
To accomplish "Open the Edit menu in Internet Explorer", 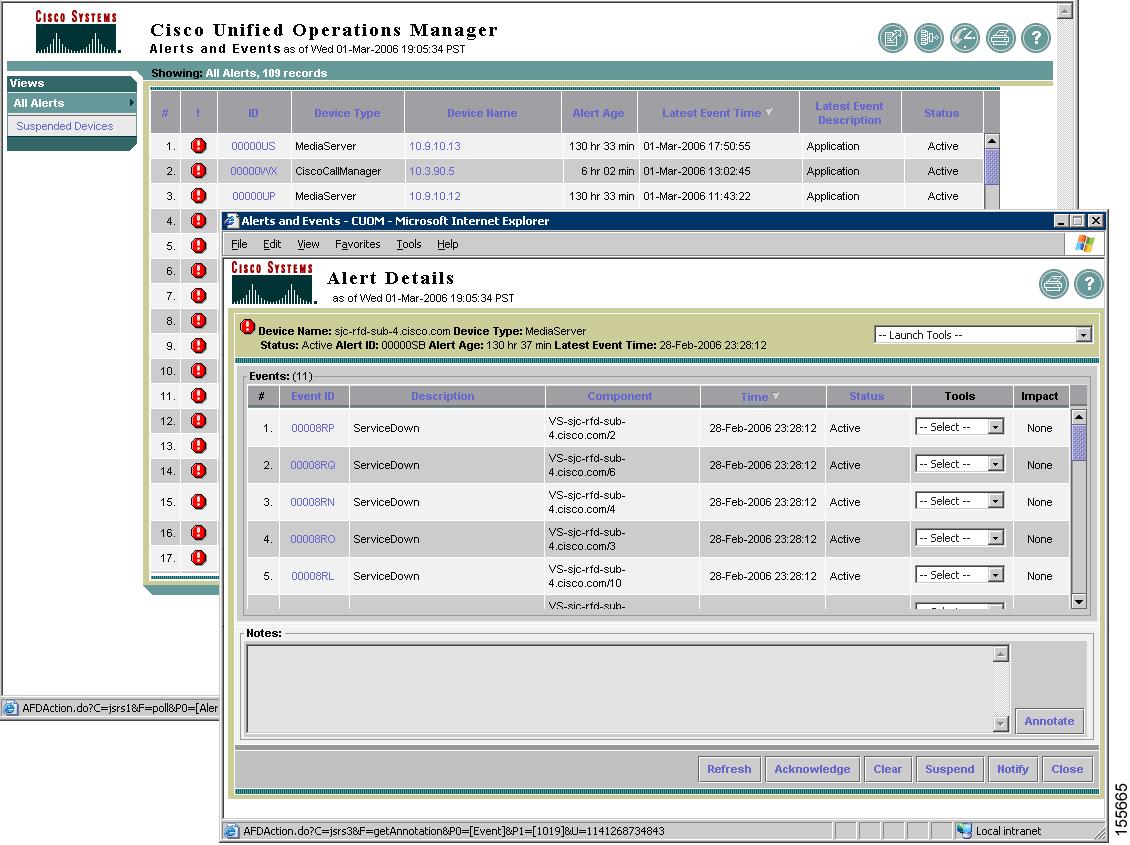I will pos(272,244).
